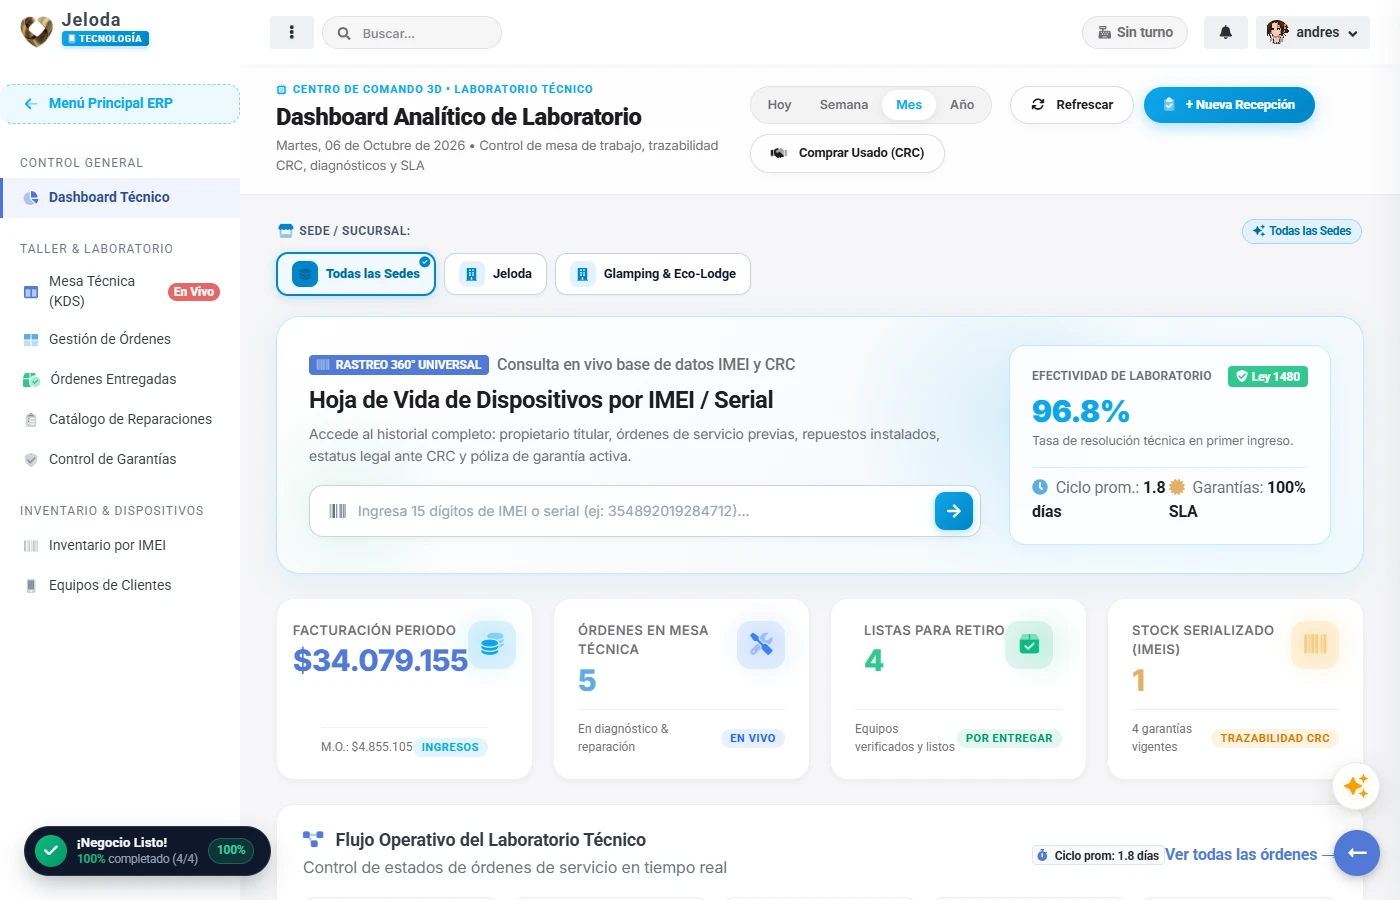Screen dimensions: 1400x900
Task: Click the Ley 1480 green badge
Action: tap(1268, 377)
